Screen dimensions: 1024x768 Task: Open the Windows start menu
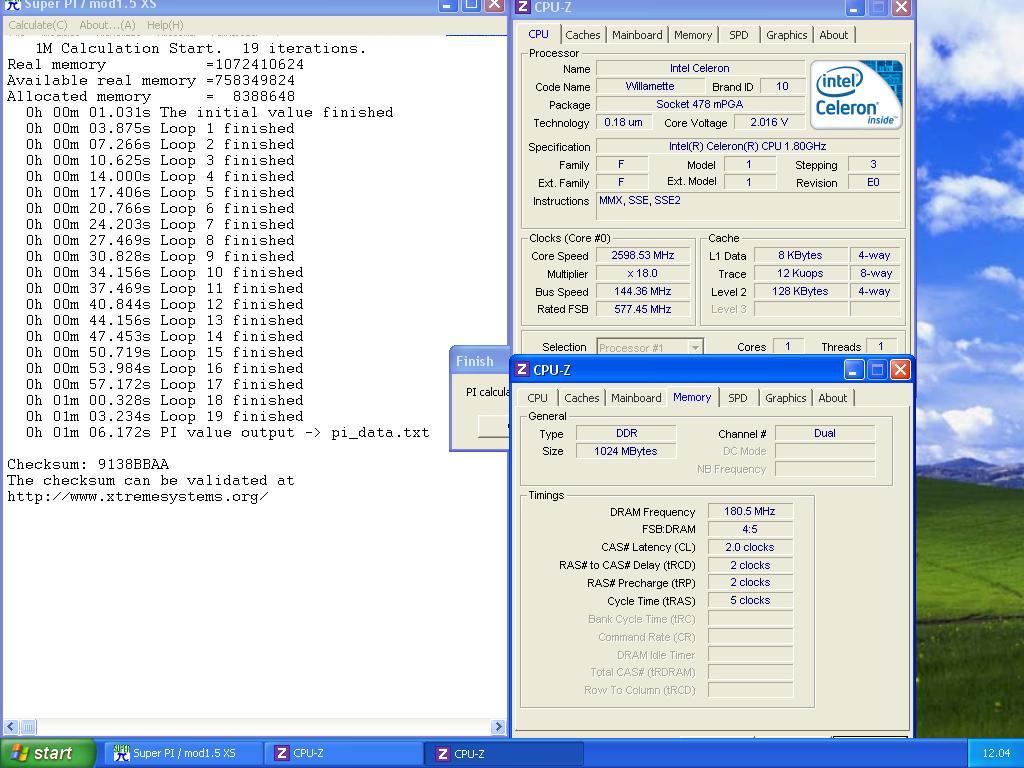[x=47, y=753]
